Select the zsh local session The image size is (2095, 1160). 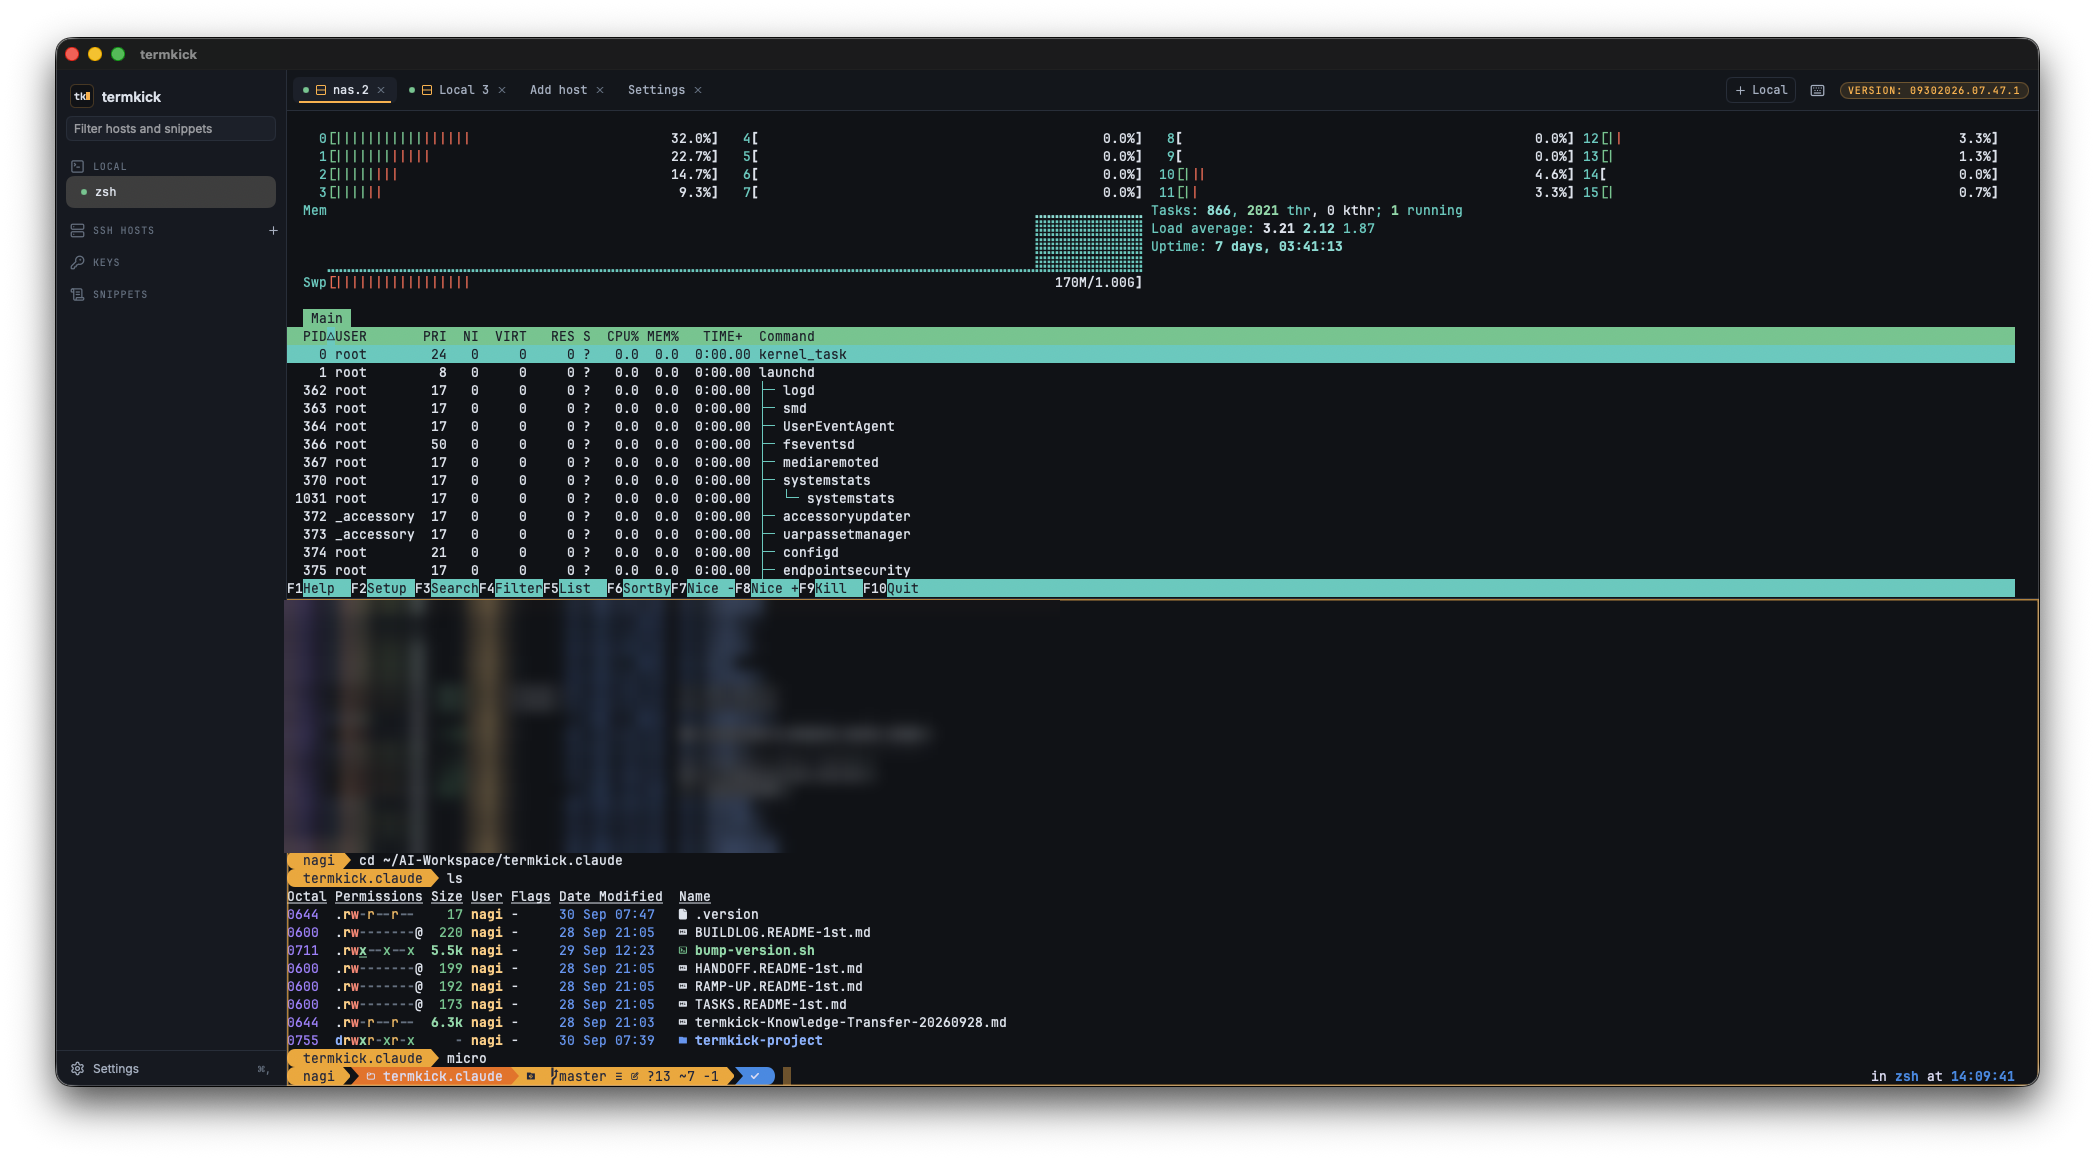pyautogui.click(x=171, y=192)
